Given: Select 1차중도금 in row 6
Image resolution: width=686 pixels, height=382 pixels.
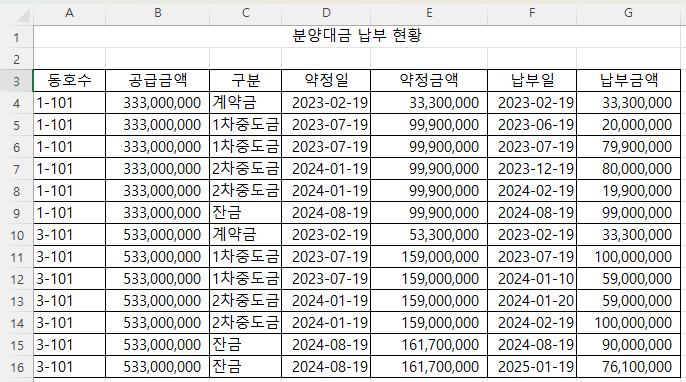Looking at the screenshot, I should (245, 147).
